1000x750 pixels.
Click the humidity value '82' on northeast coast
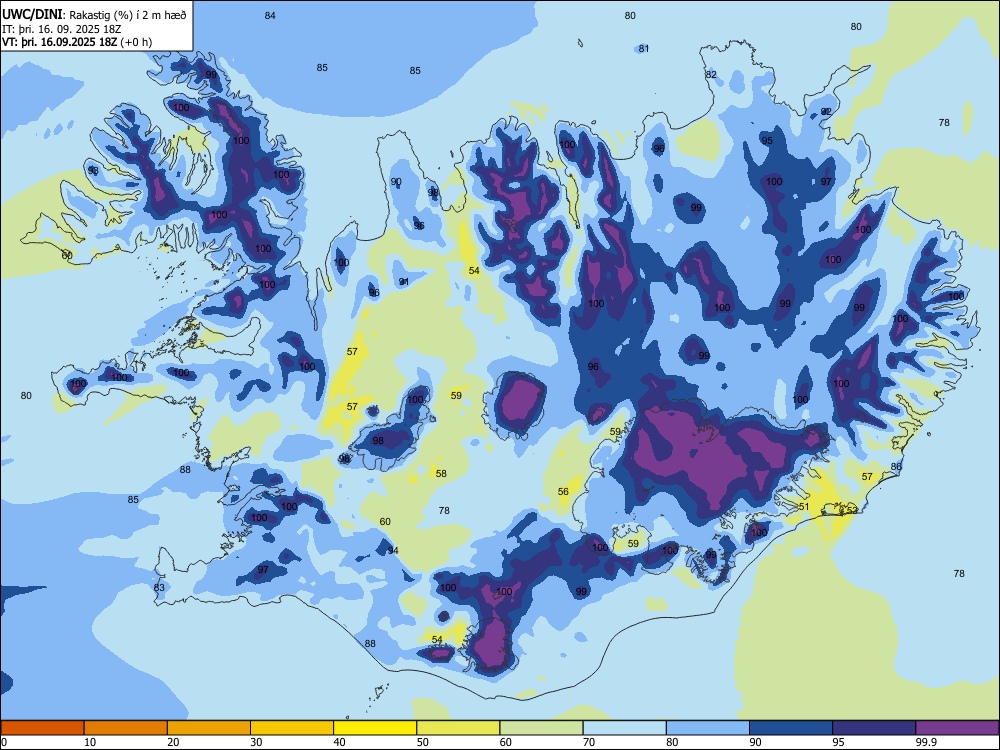(711, 74)
